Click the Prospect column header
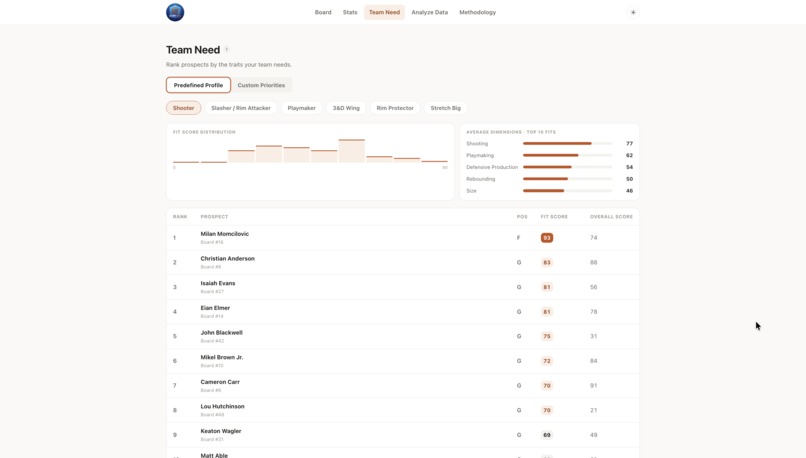This screenshot has height=458, width=806. (214, 217)
